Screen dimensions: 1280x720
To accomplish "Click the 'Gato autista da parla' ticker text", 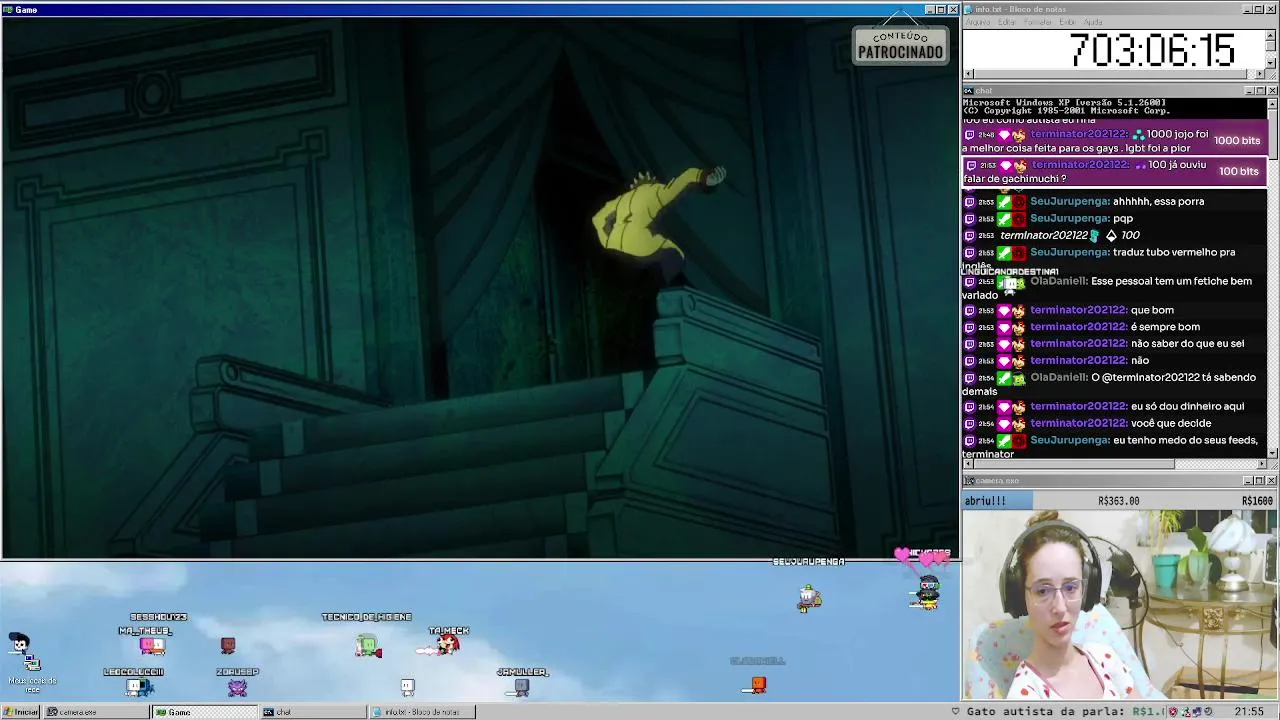I will click(x=1046, y=712).
